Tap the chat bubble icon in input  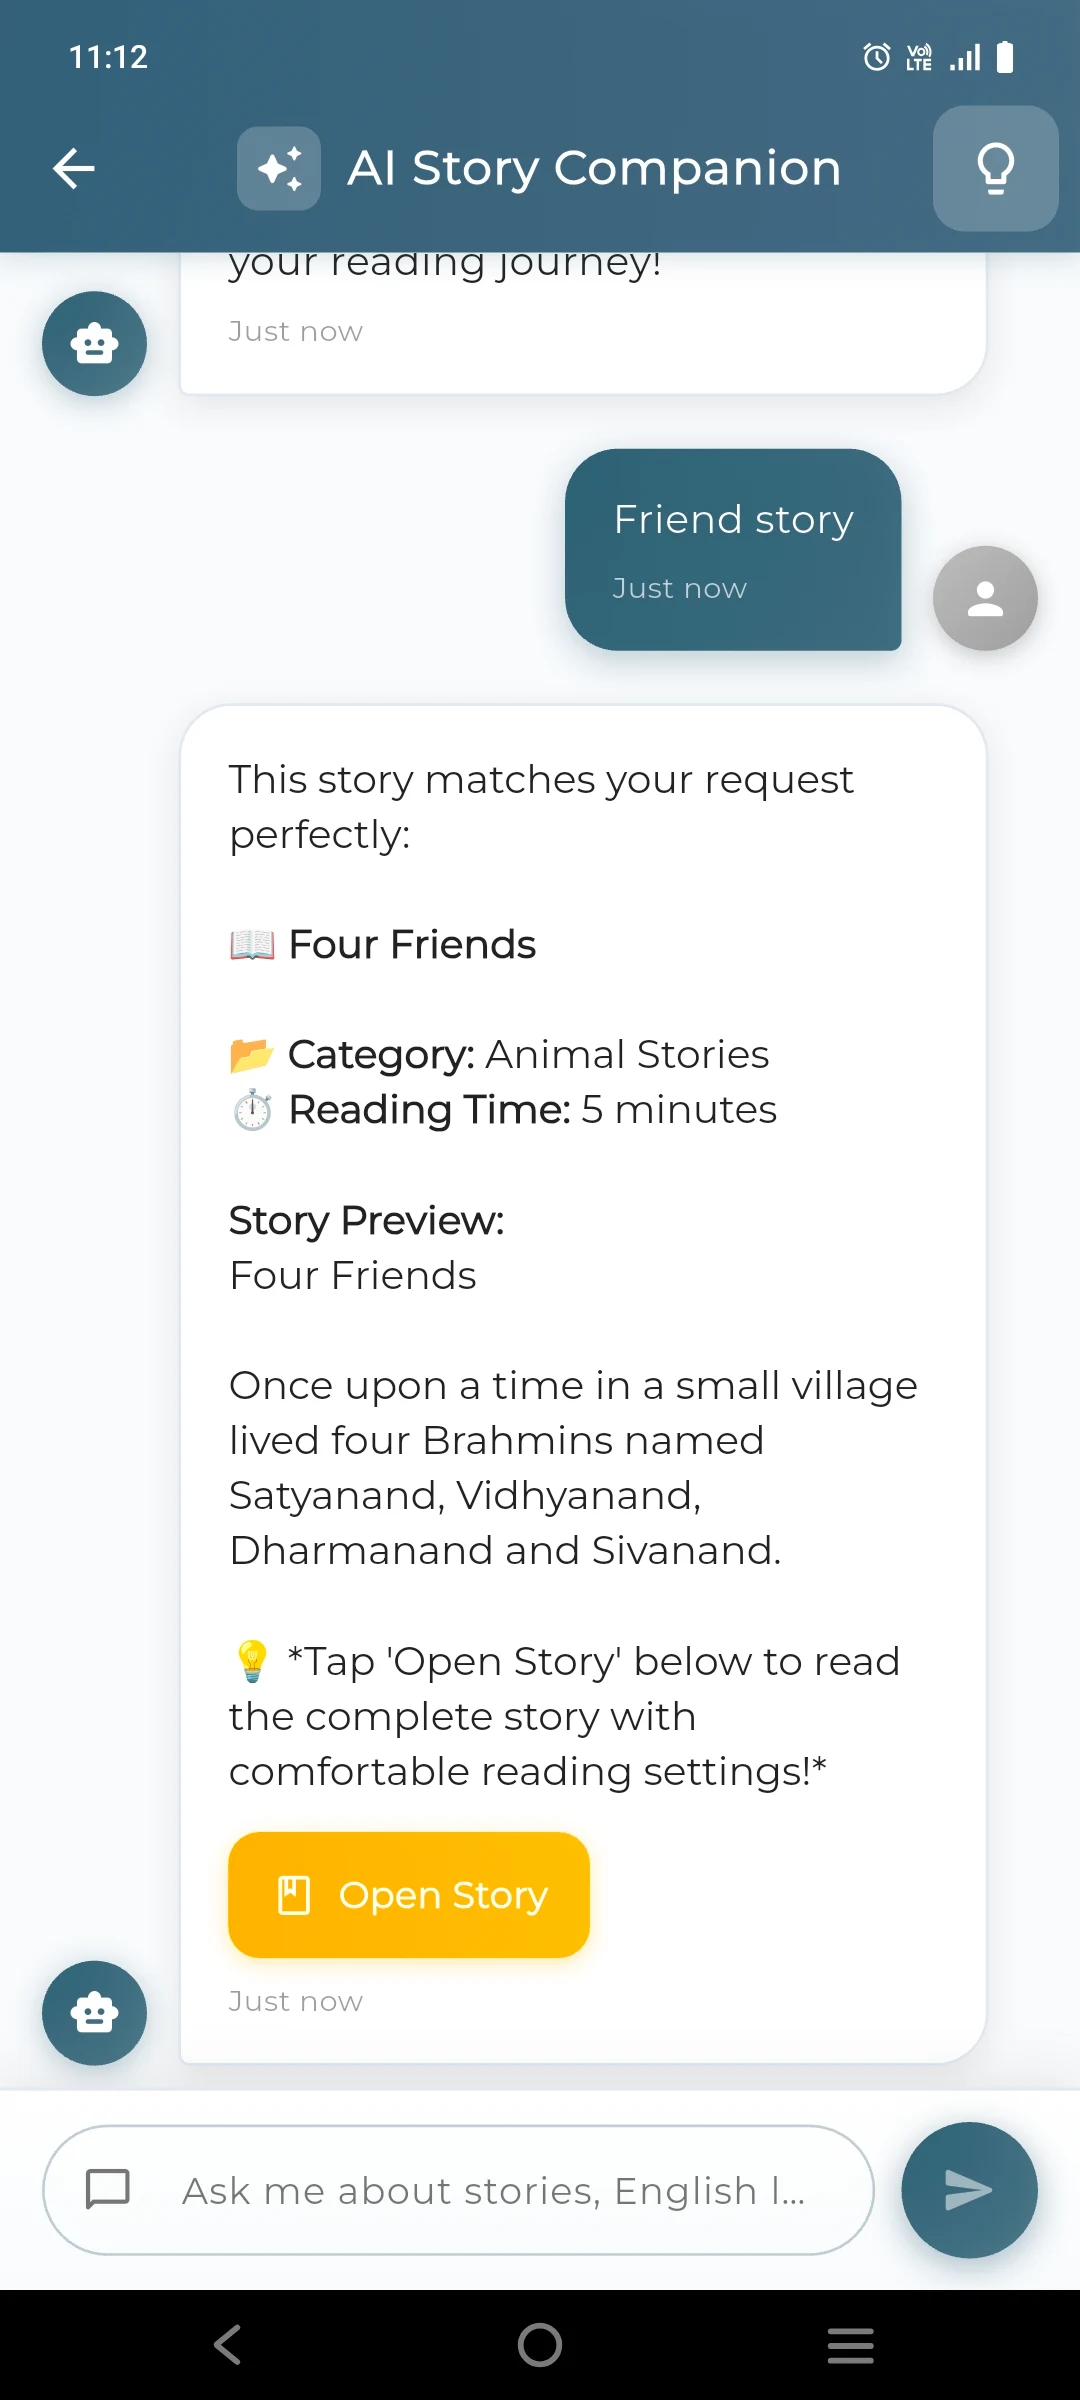[108, 2189]
